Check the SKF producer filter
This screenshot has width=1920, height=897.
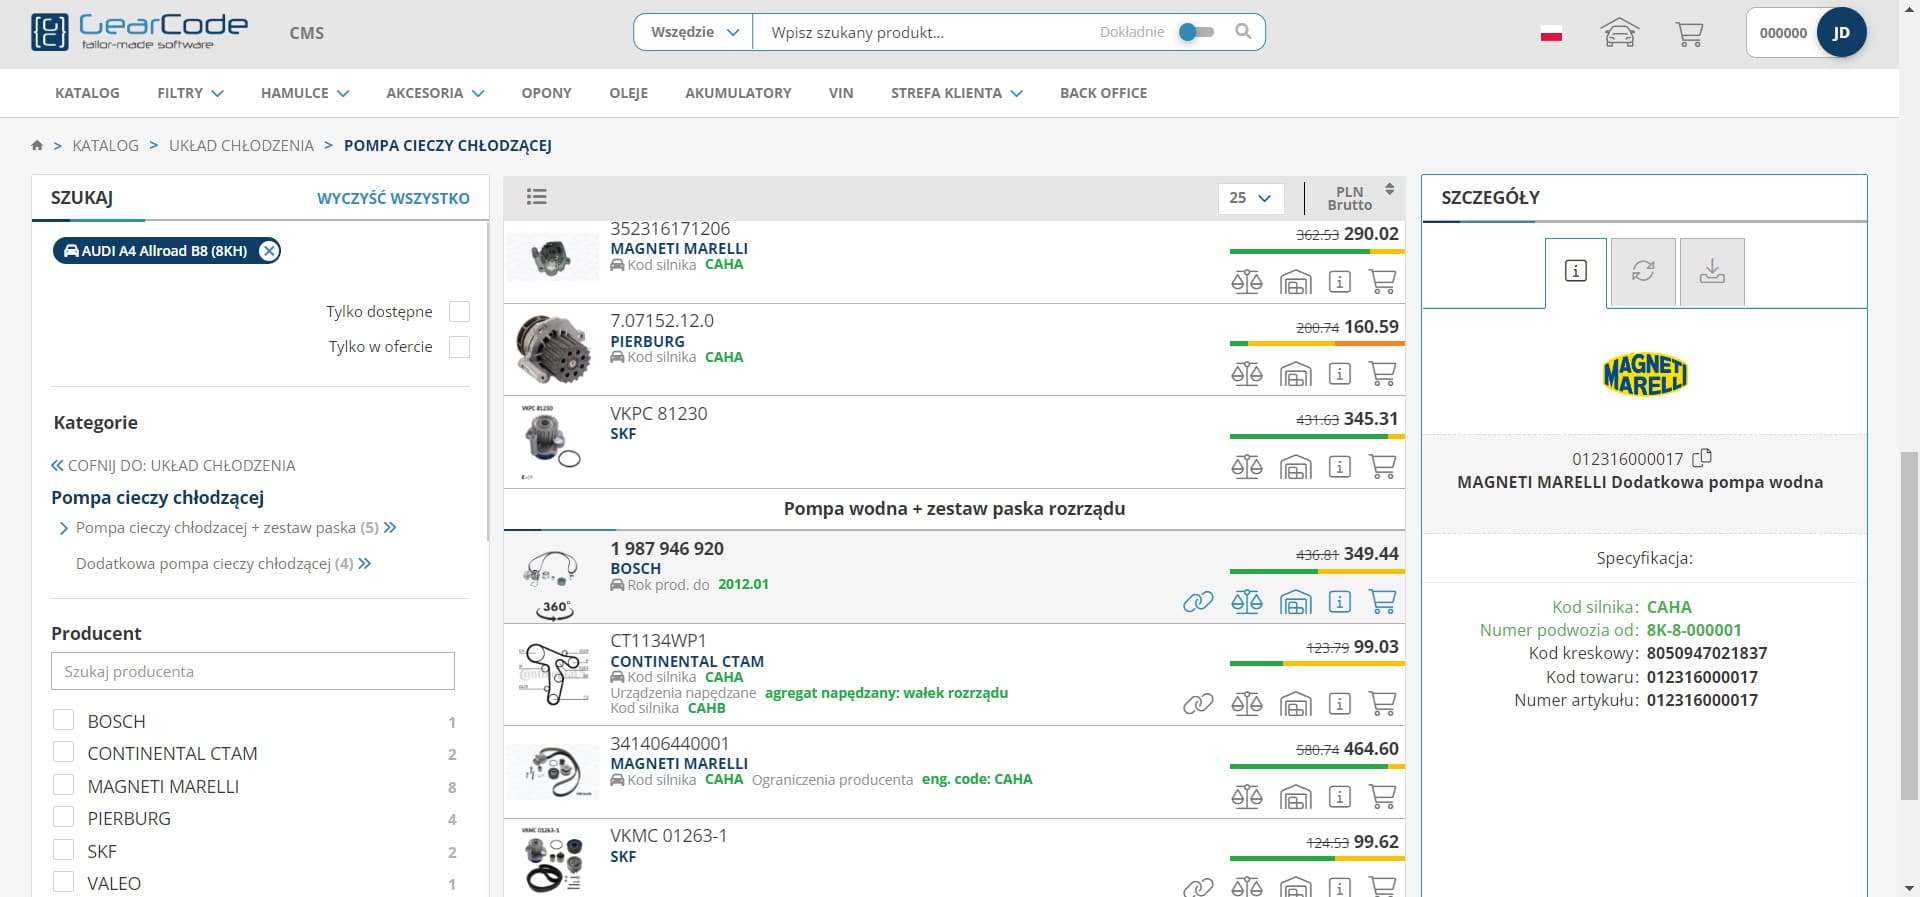[x=63, y=850]
